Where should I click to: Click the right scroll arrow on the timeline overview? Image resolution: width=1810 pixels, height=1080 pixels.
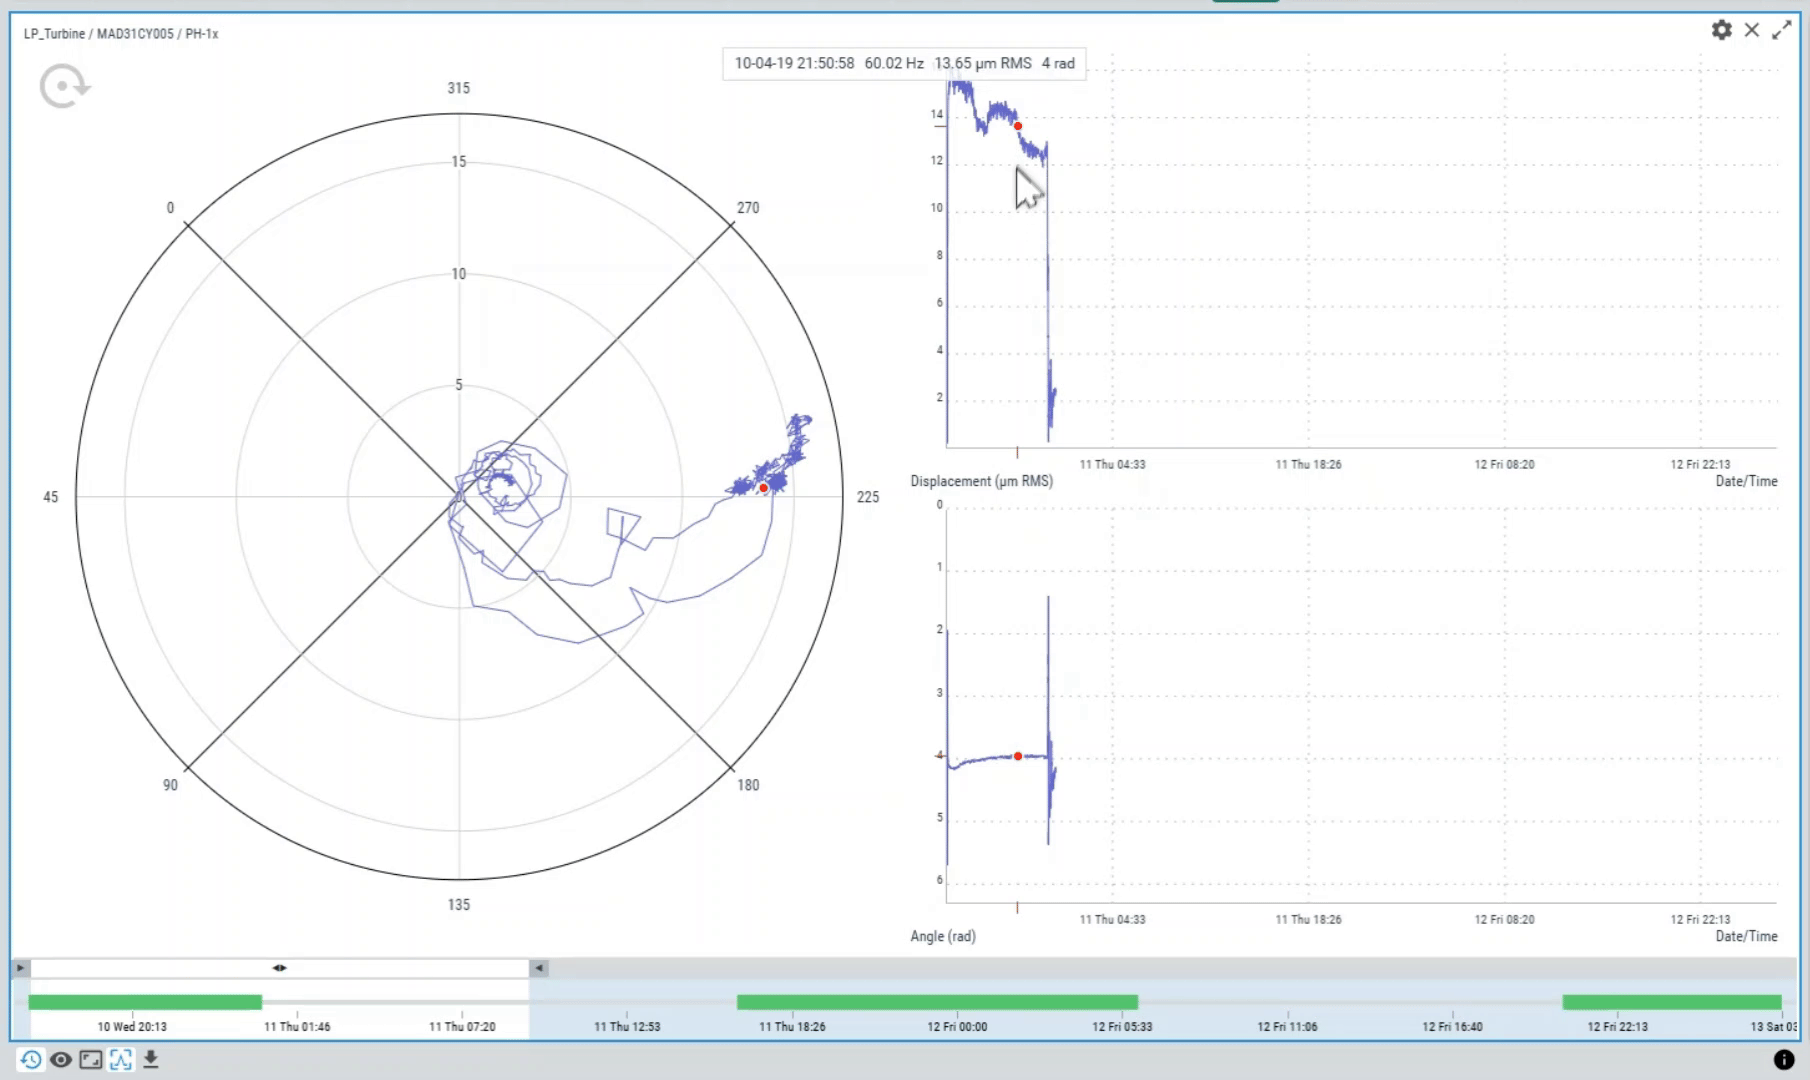tap(537, 968)
